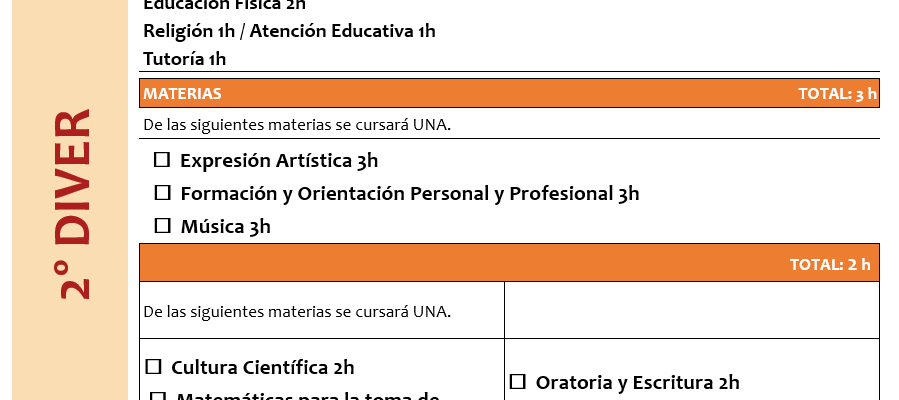Check the Expresión Artística 3h checkbox

[x=162, y=160]
